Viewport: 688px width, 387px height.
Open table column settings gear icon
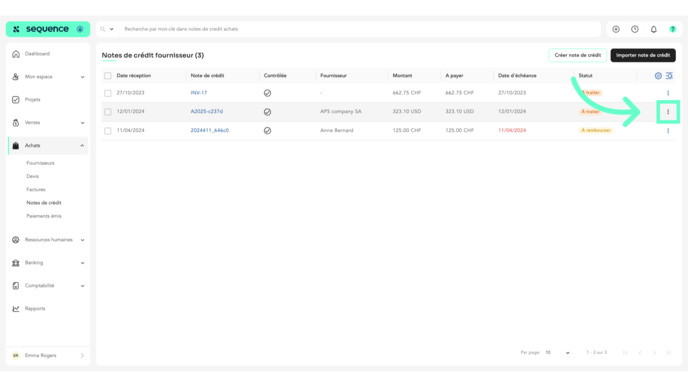pyautogui.click(x=658, y=76)
